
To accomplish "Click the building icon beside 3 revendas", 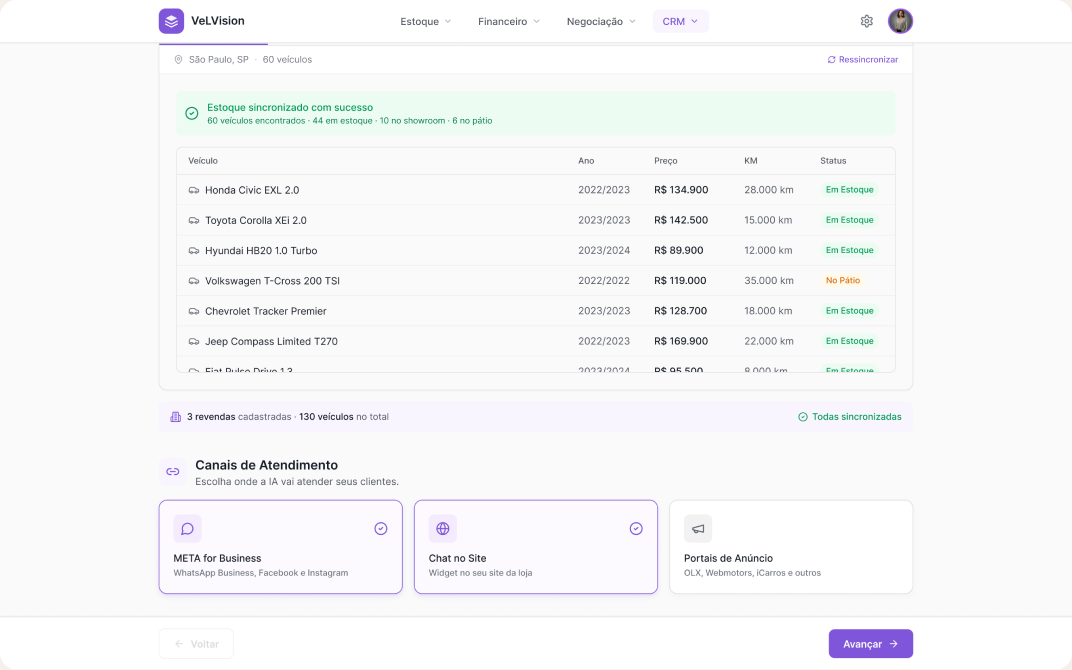I will point(175,417).
